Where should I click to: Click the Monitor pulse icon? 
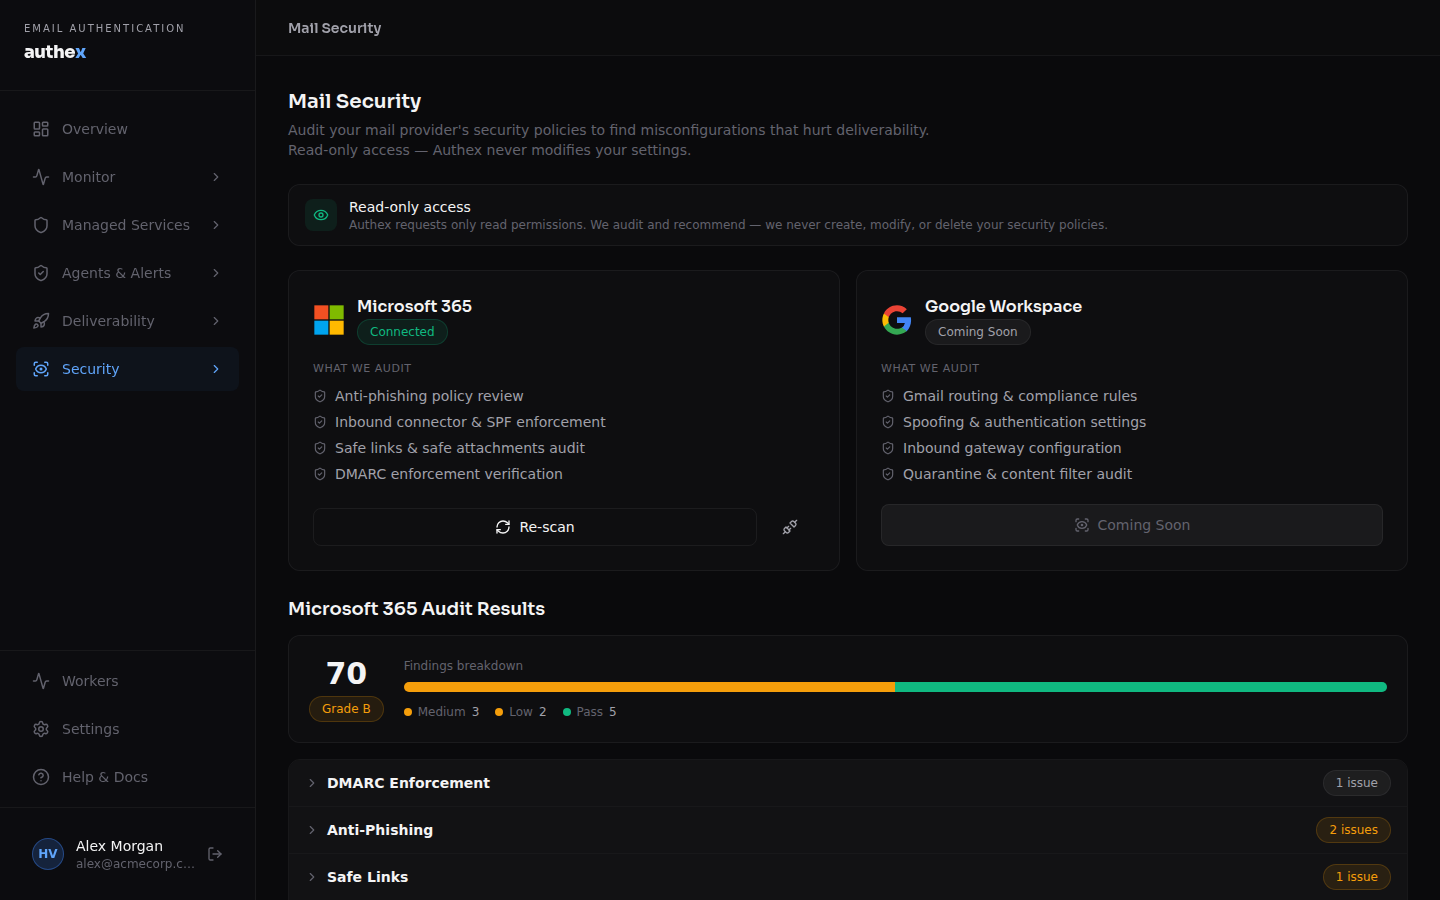click(x=41, y=177)
